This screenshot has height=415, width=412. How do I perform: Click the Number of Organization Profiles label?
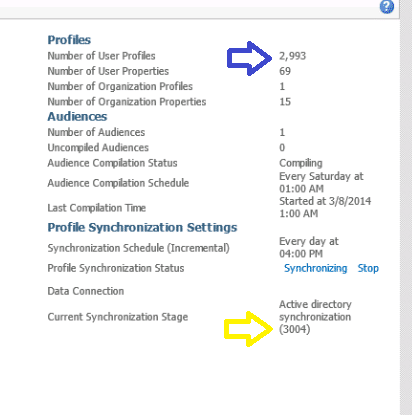point(120,86)
